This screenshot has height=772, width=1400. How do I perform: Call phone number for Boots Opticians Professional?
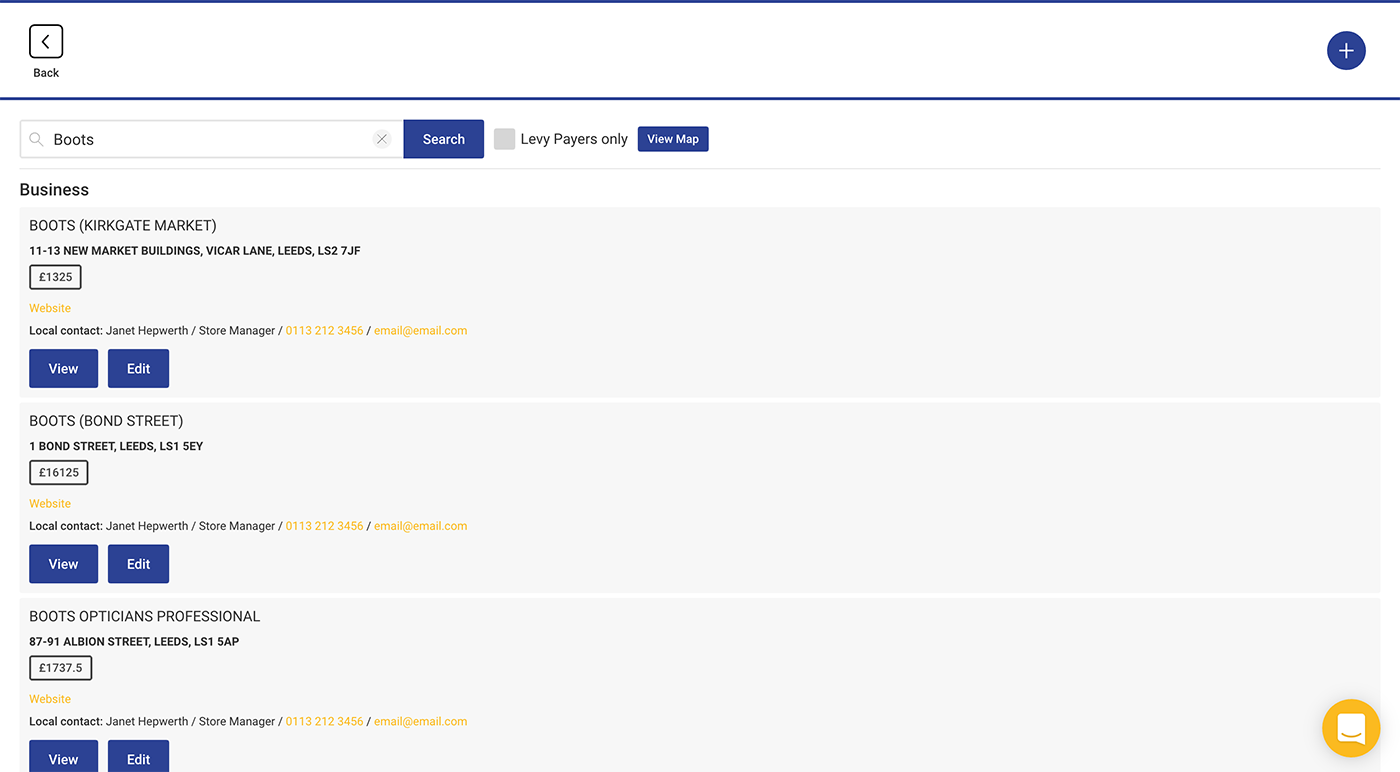325,721
